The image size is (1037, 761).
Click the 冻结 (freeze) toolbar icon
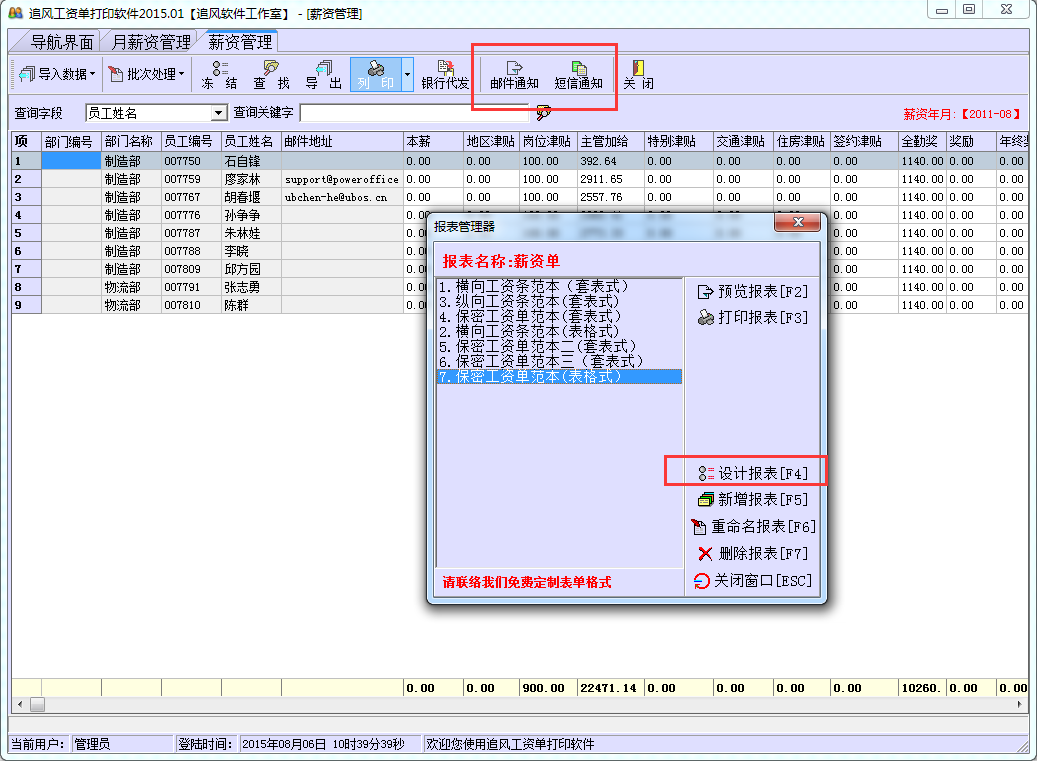219,75
